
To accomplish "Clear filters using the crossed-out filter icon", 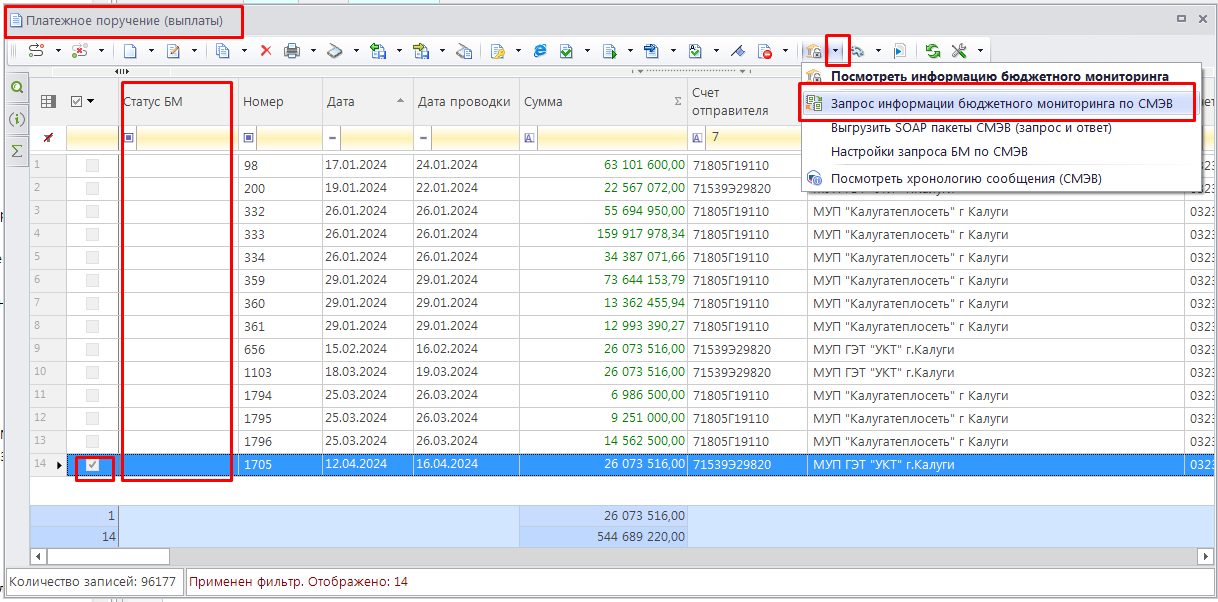I will (48, 137).
